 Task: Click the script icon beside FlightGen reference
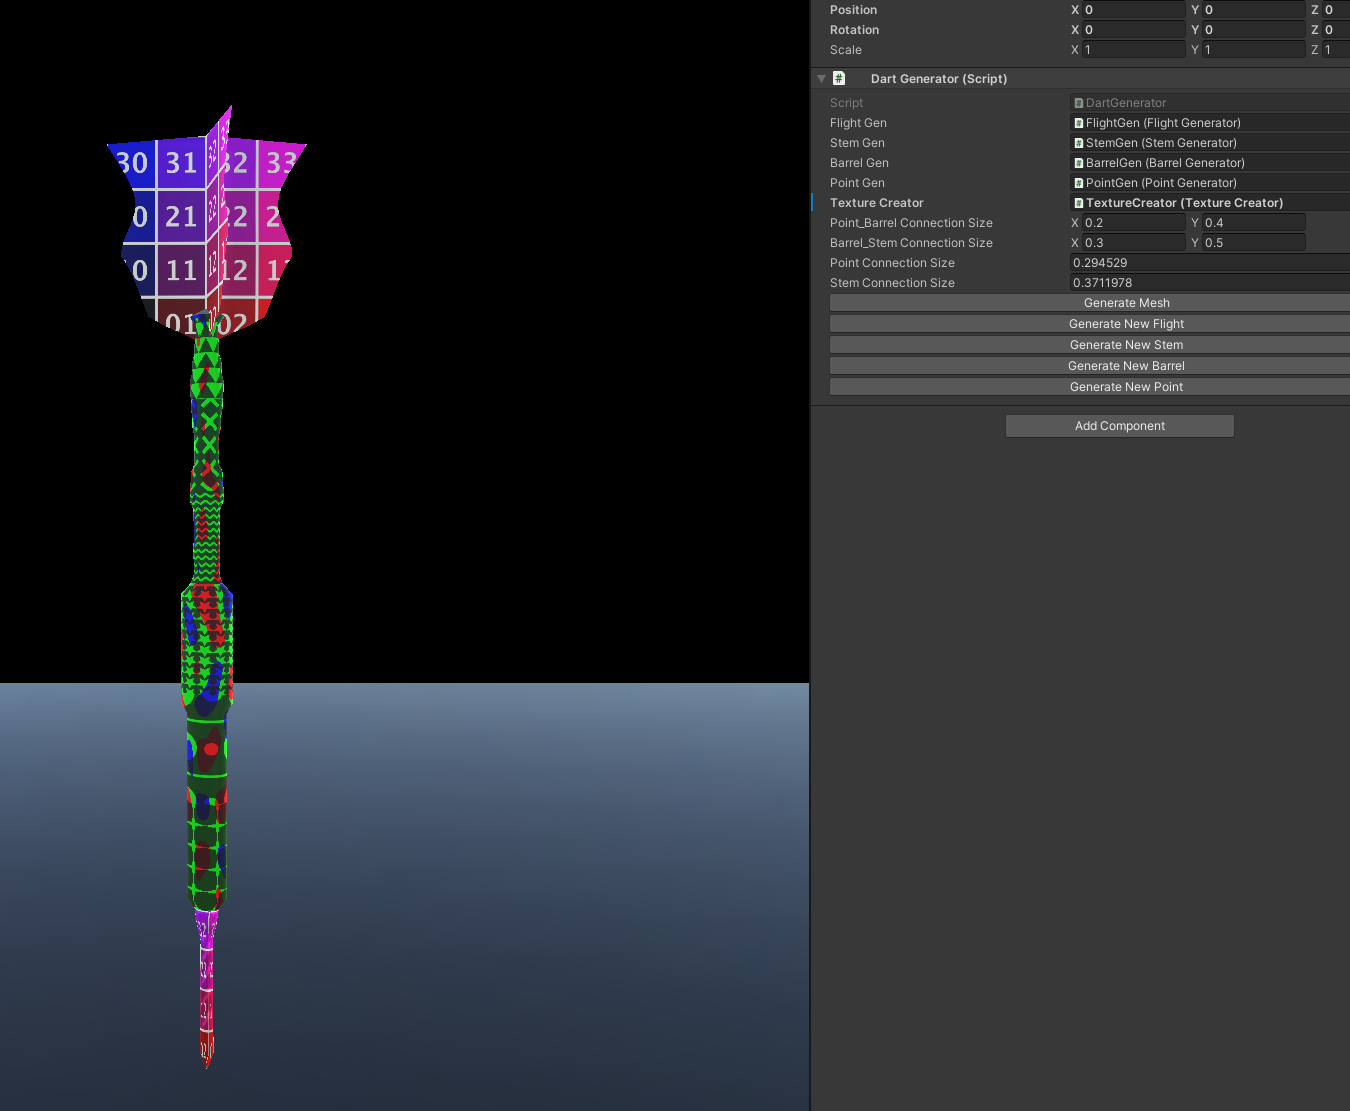point(1078,122)
